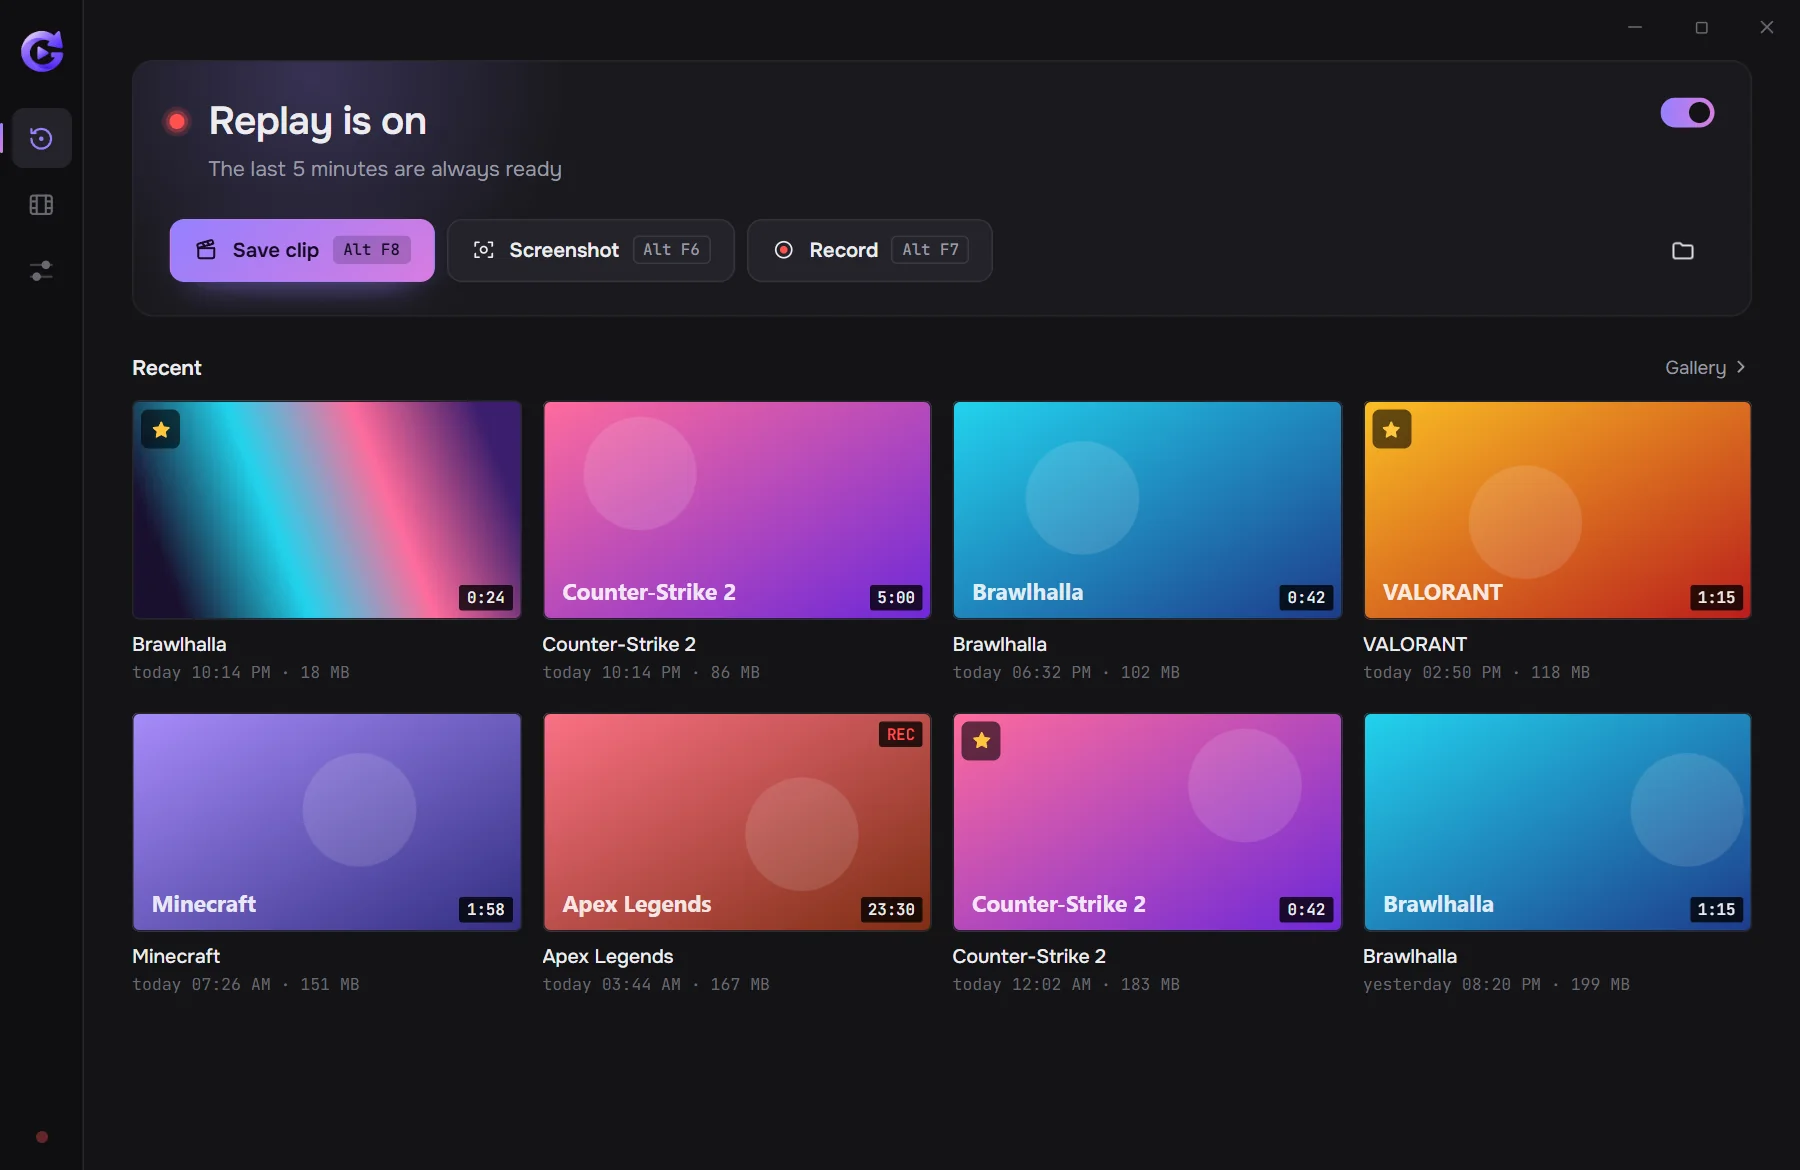This screenshot has height=1170, width=1800.
Task: Click the 'Replay is on' heading
Action: point(318,121)
